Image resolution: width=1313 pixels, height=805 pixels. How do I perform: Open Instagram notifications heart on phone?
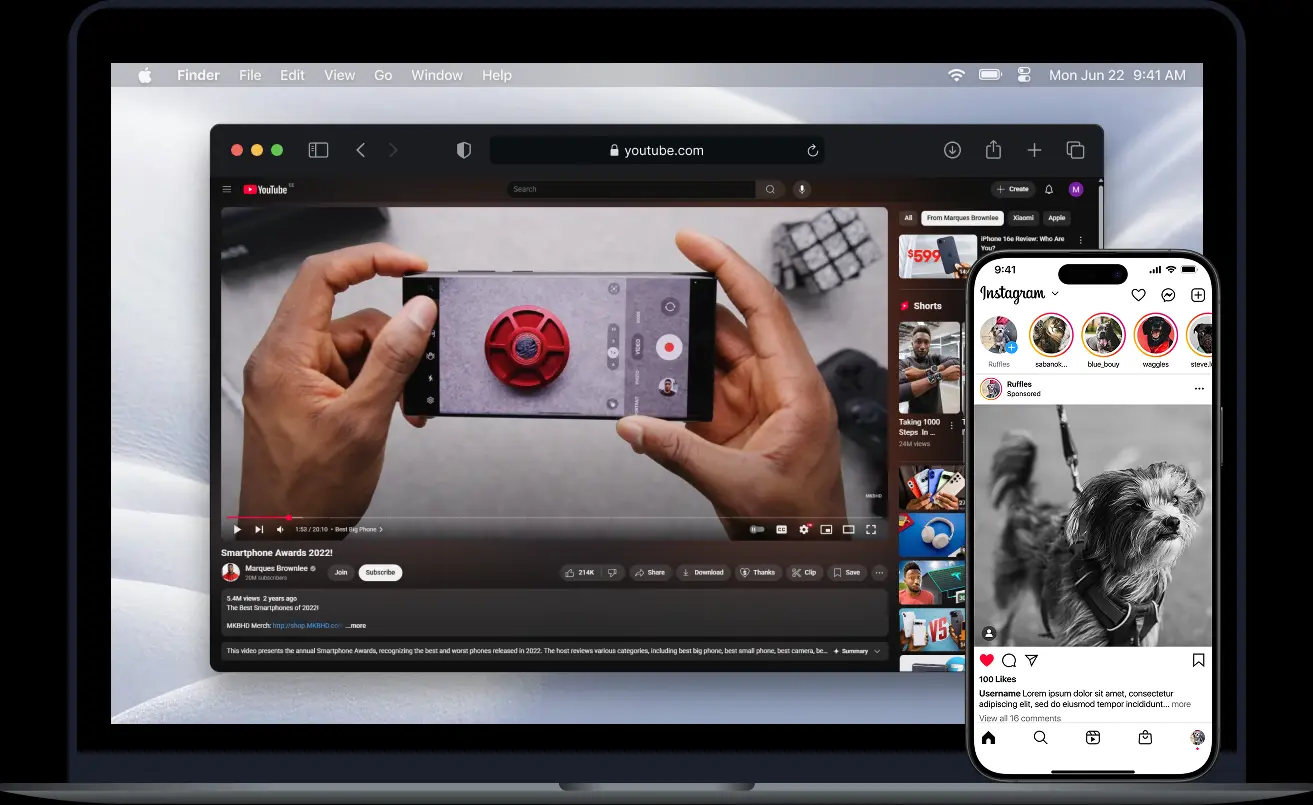click(1138, 295)
